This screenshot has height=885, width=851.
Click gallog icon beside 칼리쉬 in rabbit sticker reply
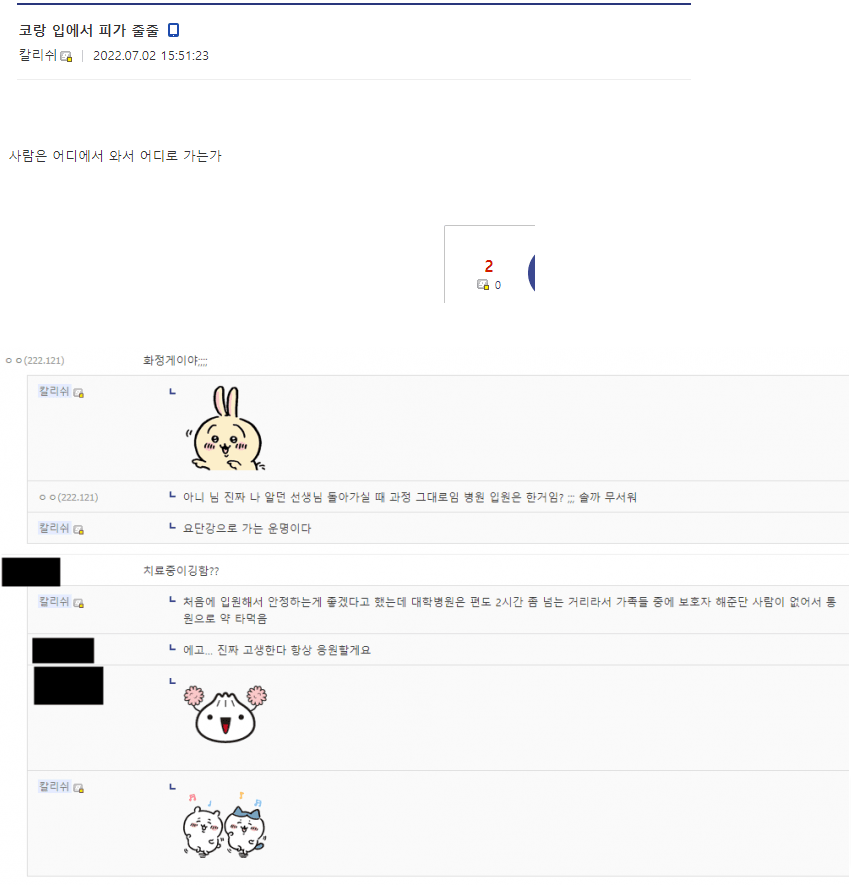pos(78,393)
